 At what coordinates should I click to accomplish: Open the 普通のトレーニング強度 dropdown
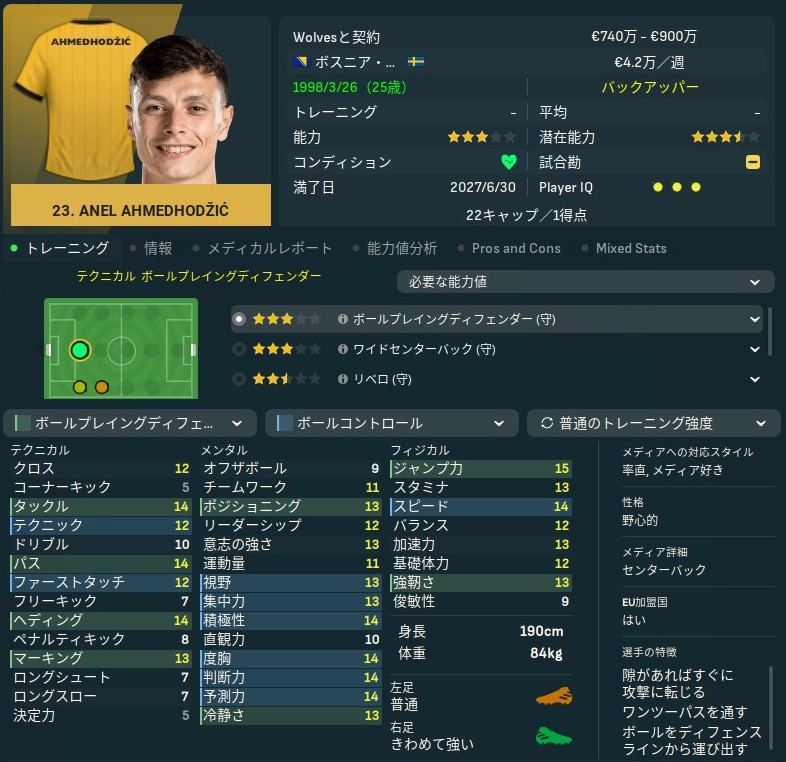[654, 423]
